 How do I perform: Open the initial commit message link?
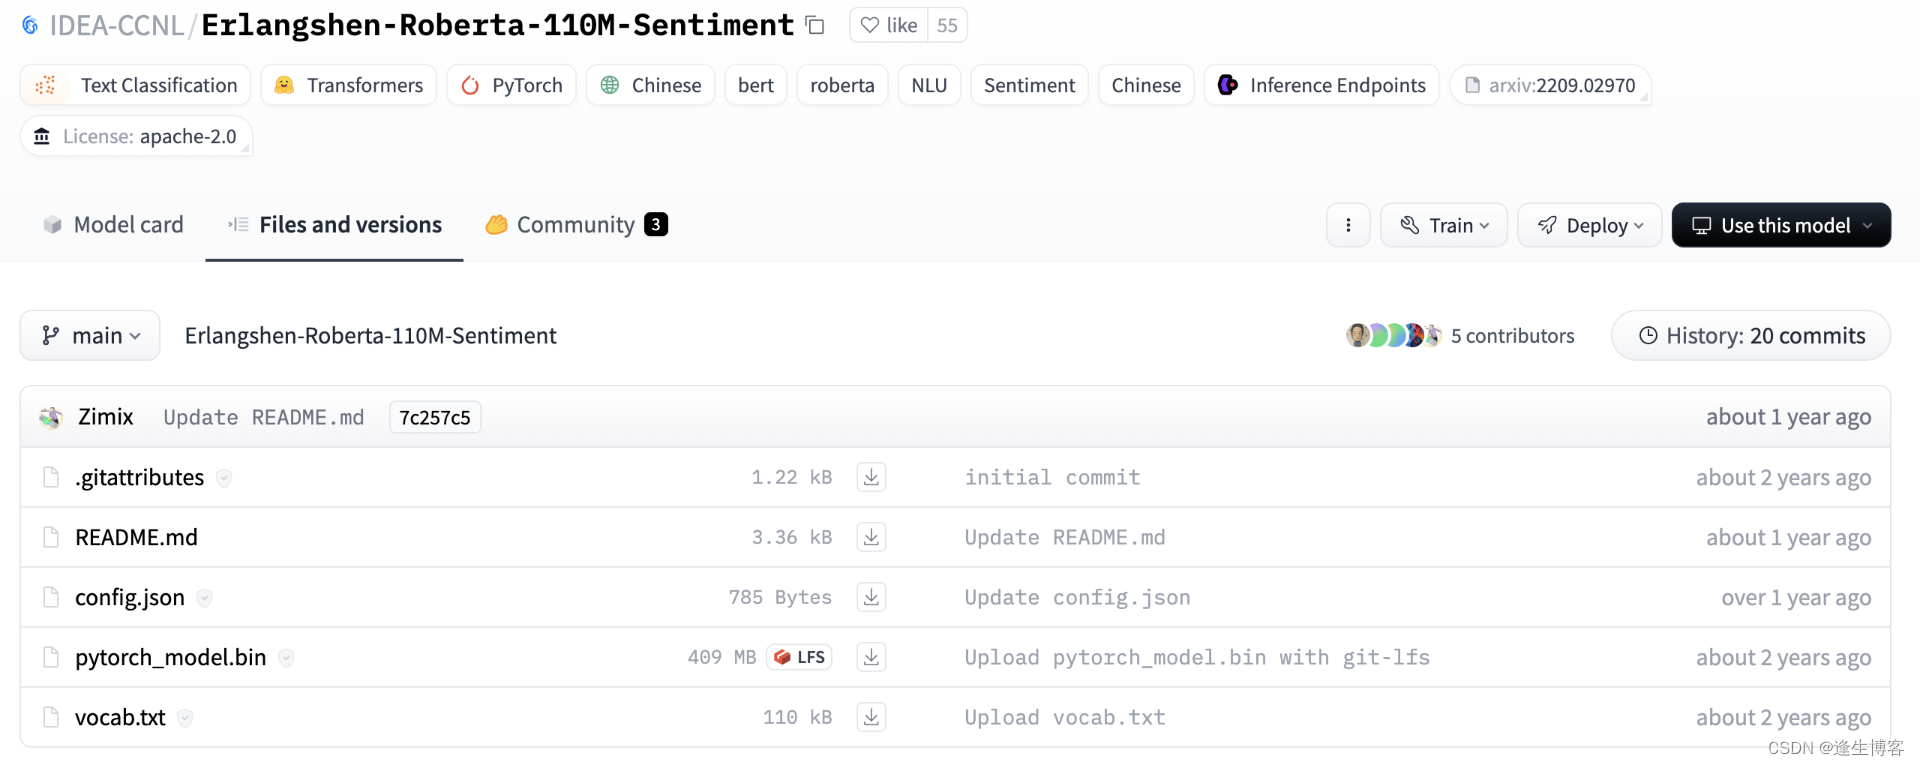click(x=1052, y=478)
